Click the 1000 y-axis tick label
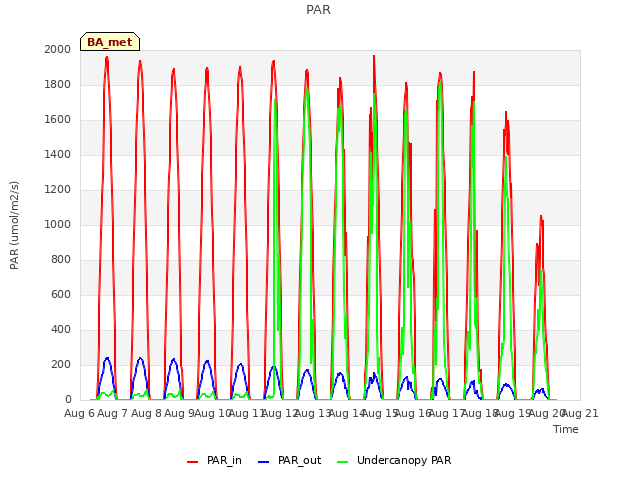The width and height of the screenshot is (640, 480). pos(58,225)
